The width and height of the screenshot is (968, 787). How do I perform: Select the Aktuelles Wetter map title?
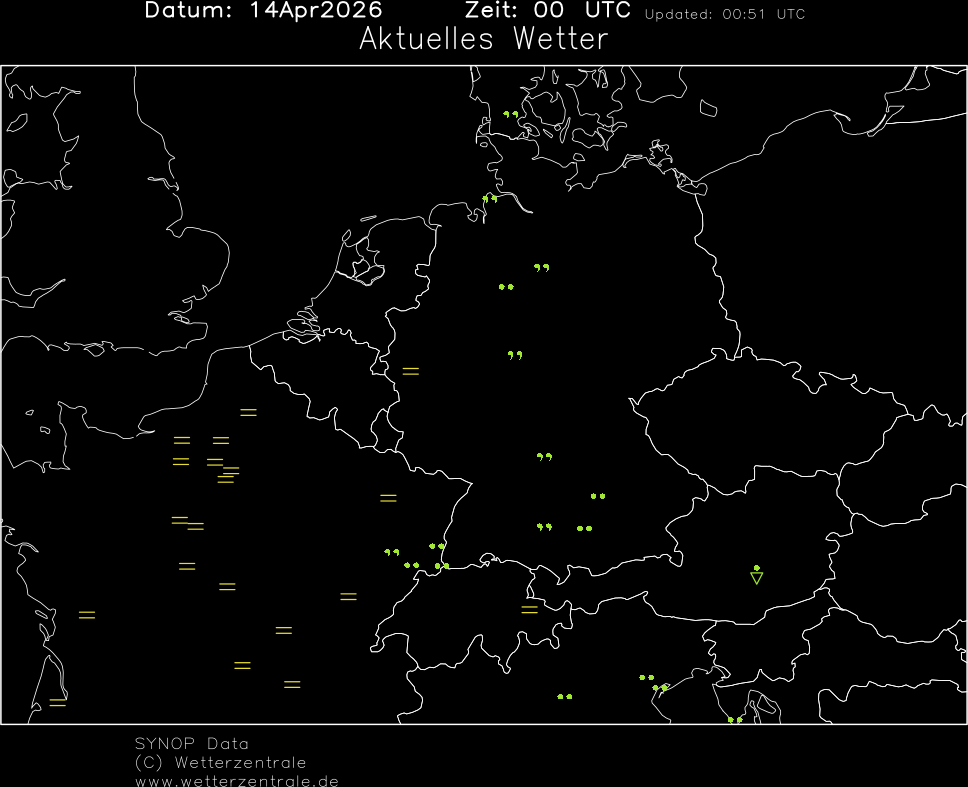483,40
